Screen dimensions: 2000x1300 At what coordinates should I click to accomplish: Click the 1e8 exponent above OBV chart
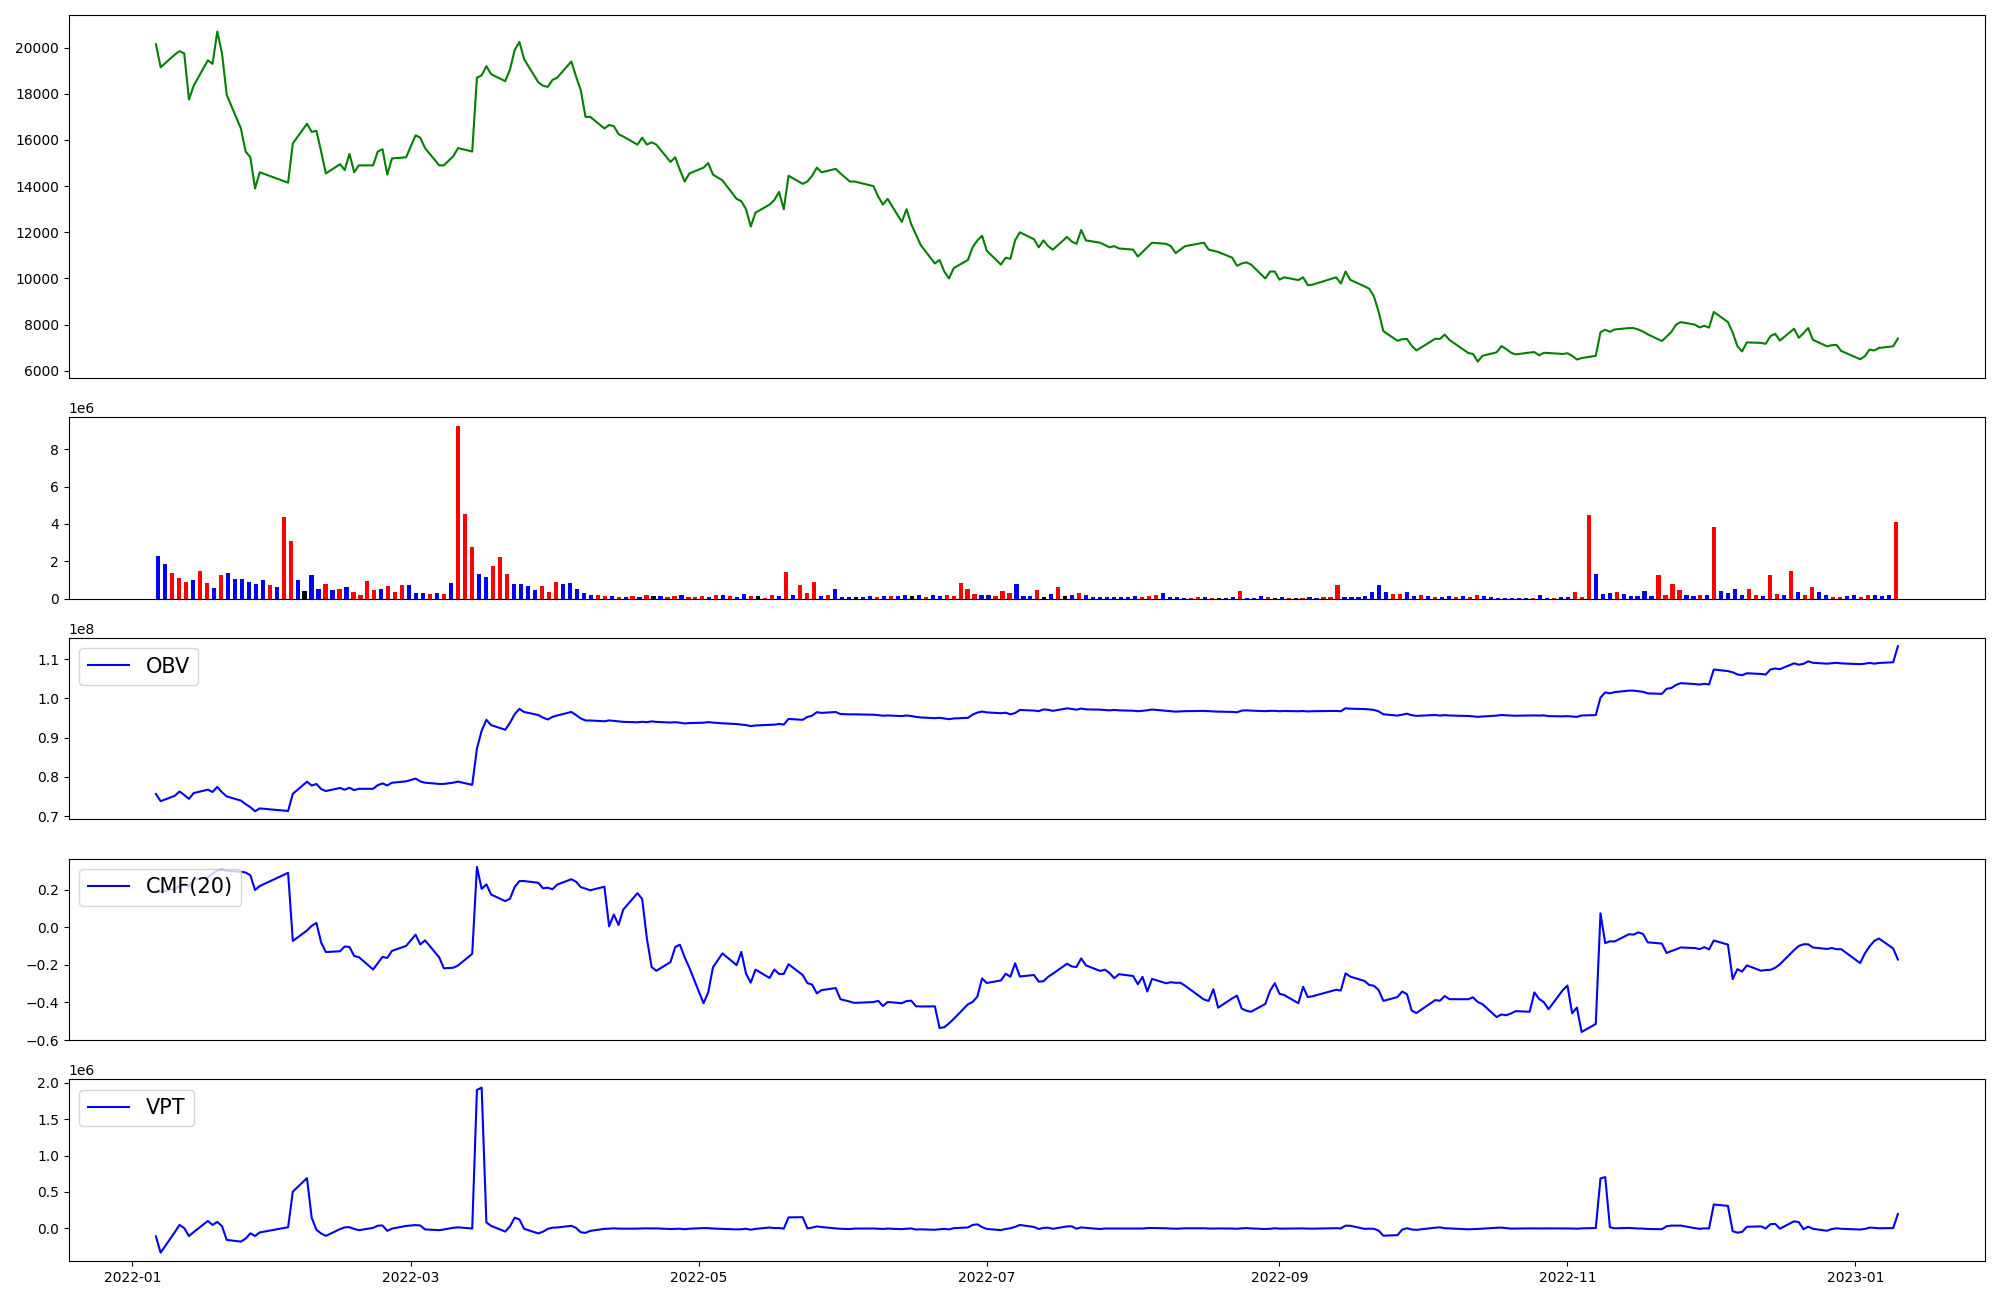(81, 629)
